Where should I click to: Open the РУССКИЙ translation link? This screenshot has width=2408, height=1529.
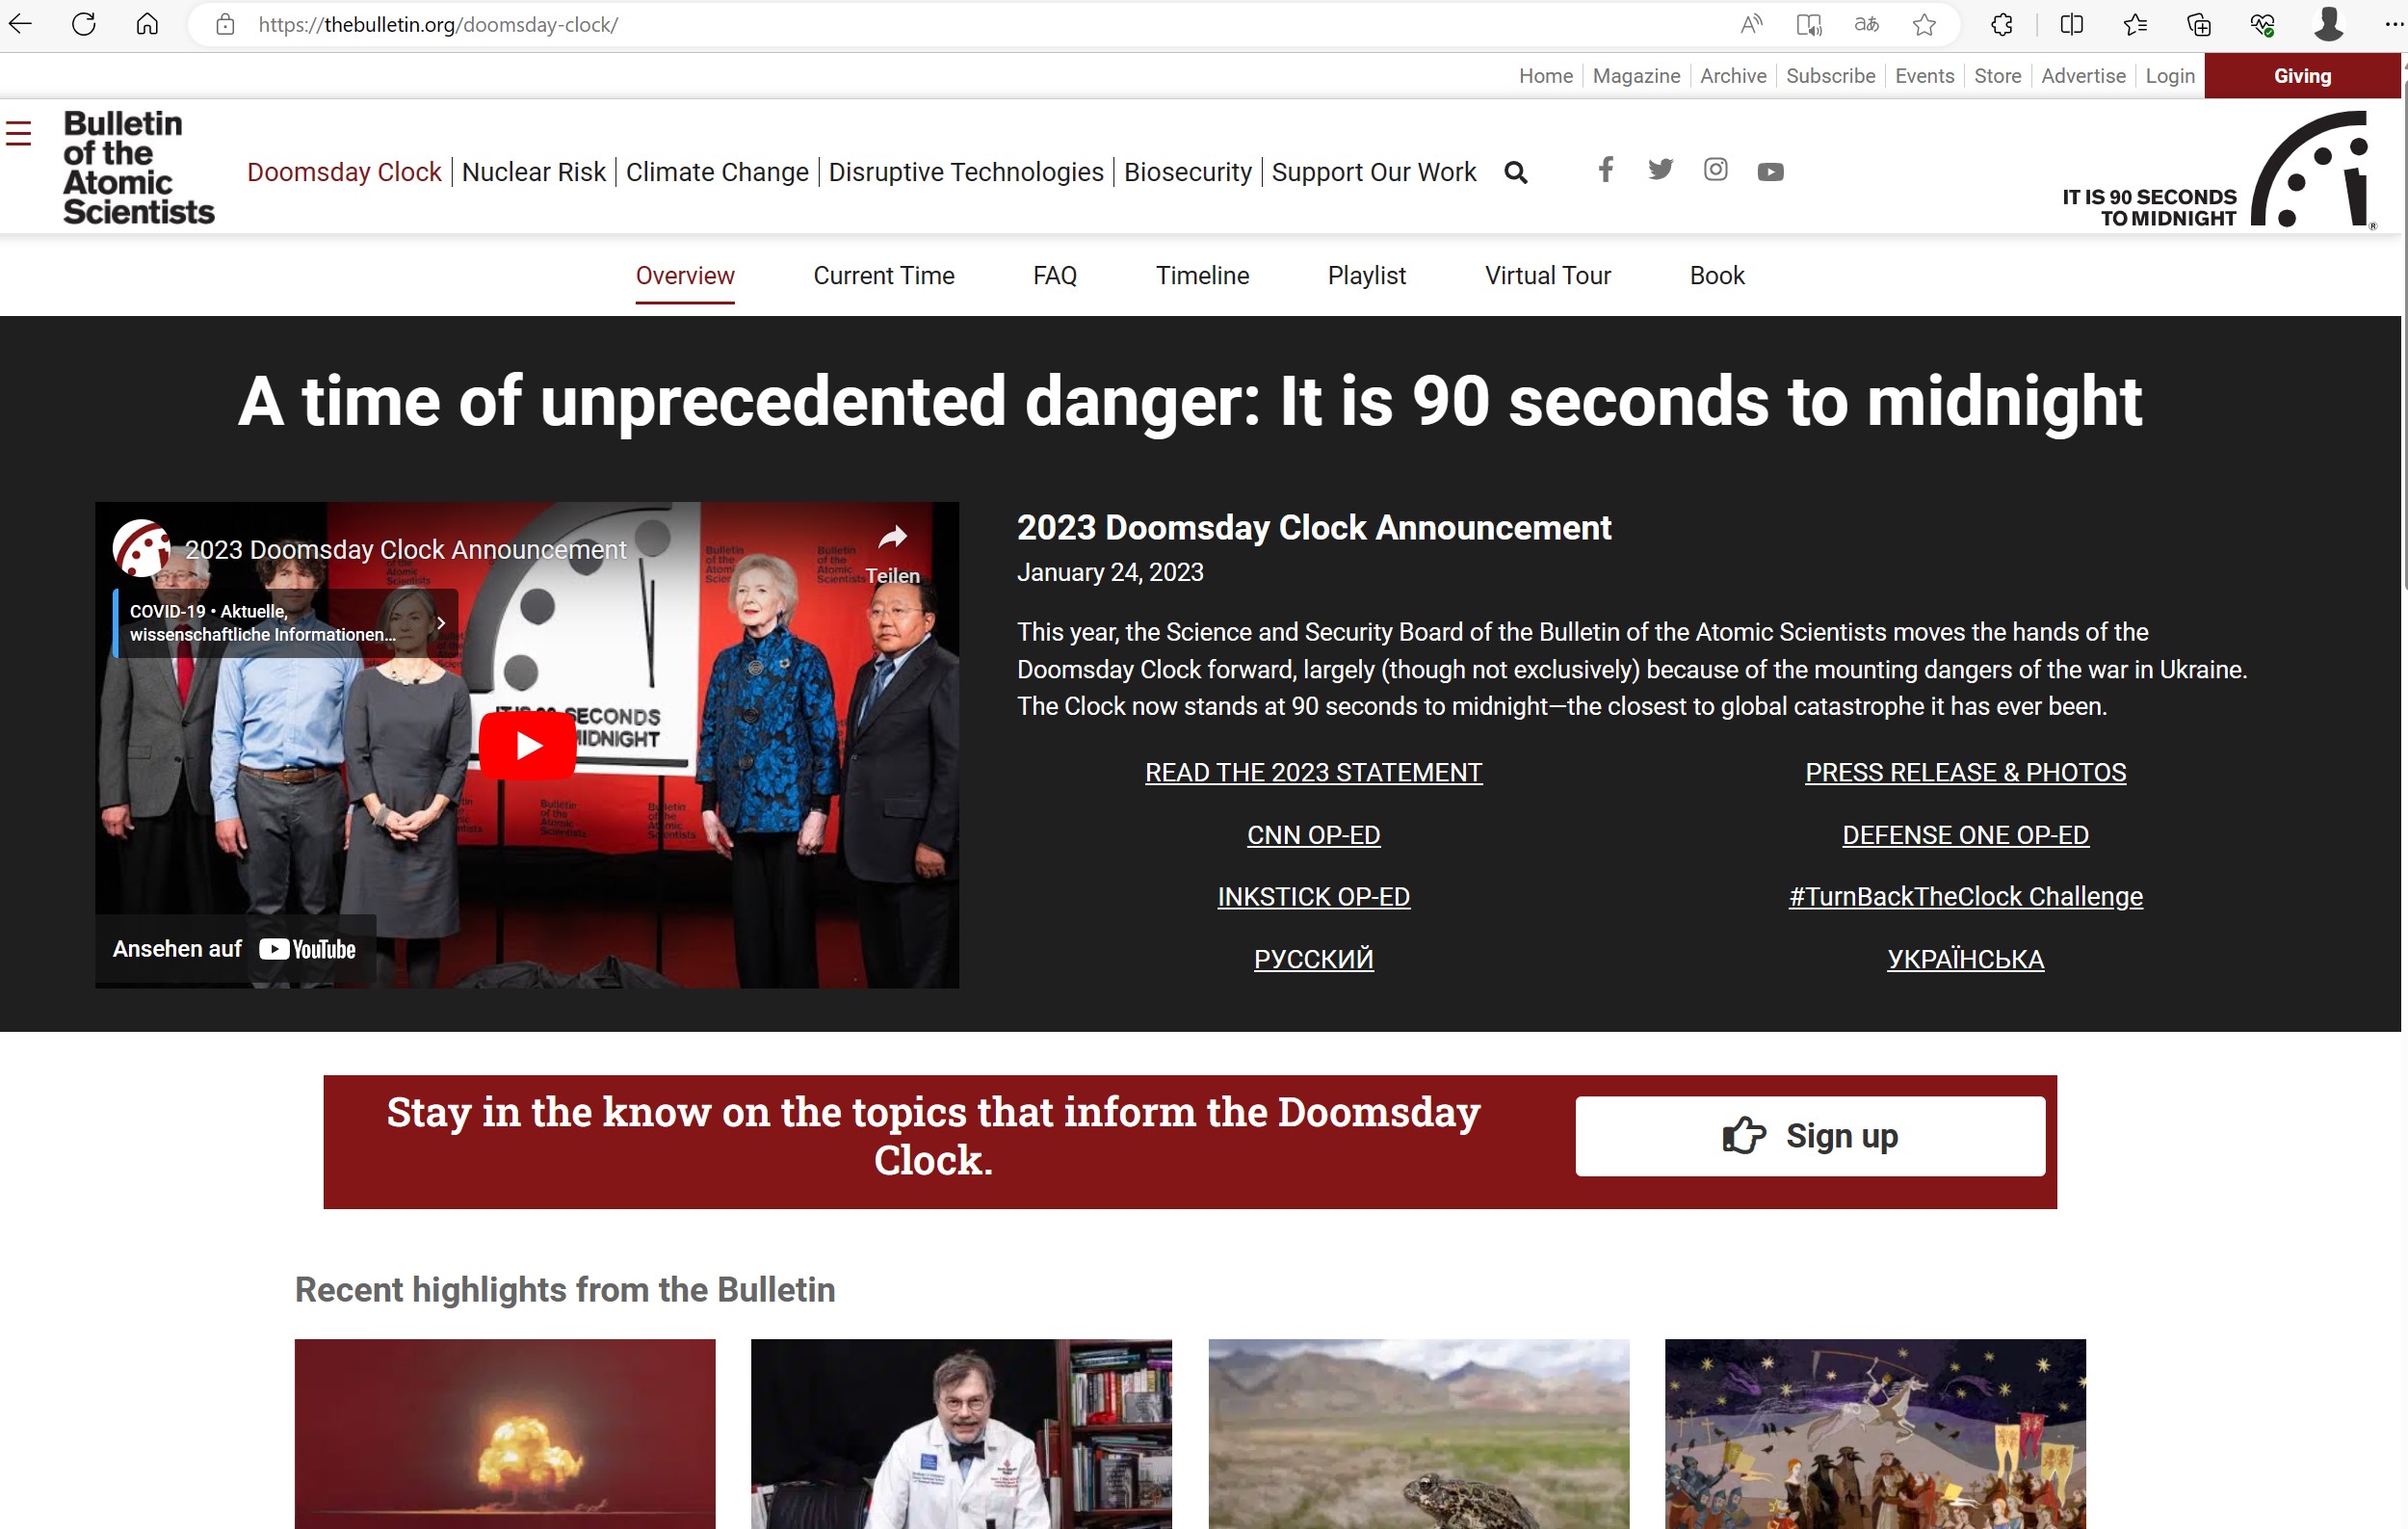click(x=1313, y=959)
